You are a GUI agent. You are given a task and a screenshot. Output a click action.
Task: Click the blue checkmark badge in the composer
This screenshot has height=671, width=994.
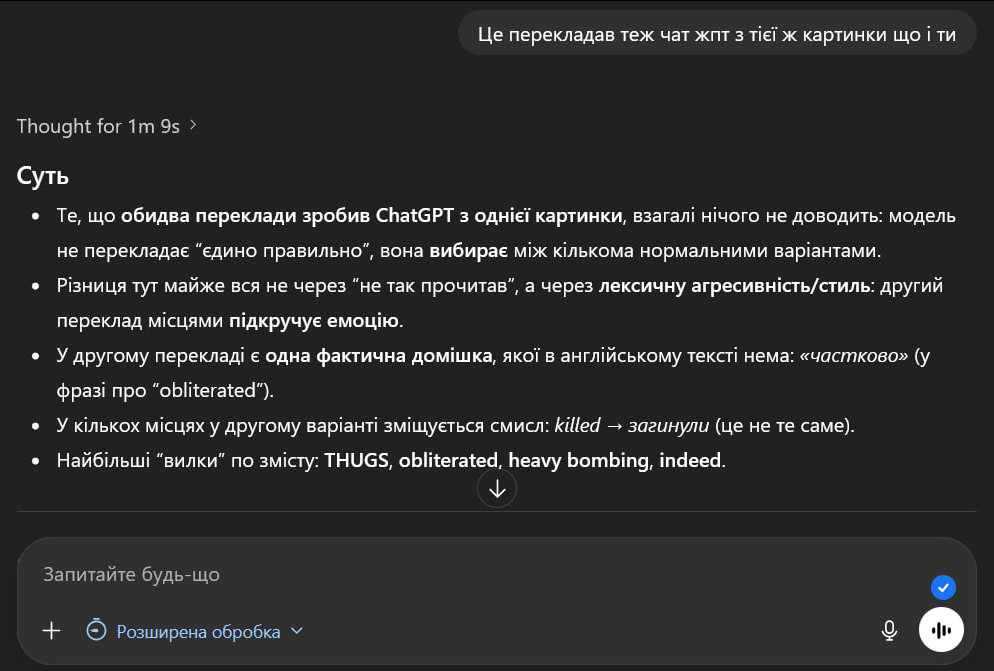click(x=943, y=588)
